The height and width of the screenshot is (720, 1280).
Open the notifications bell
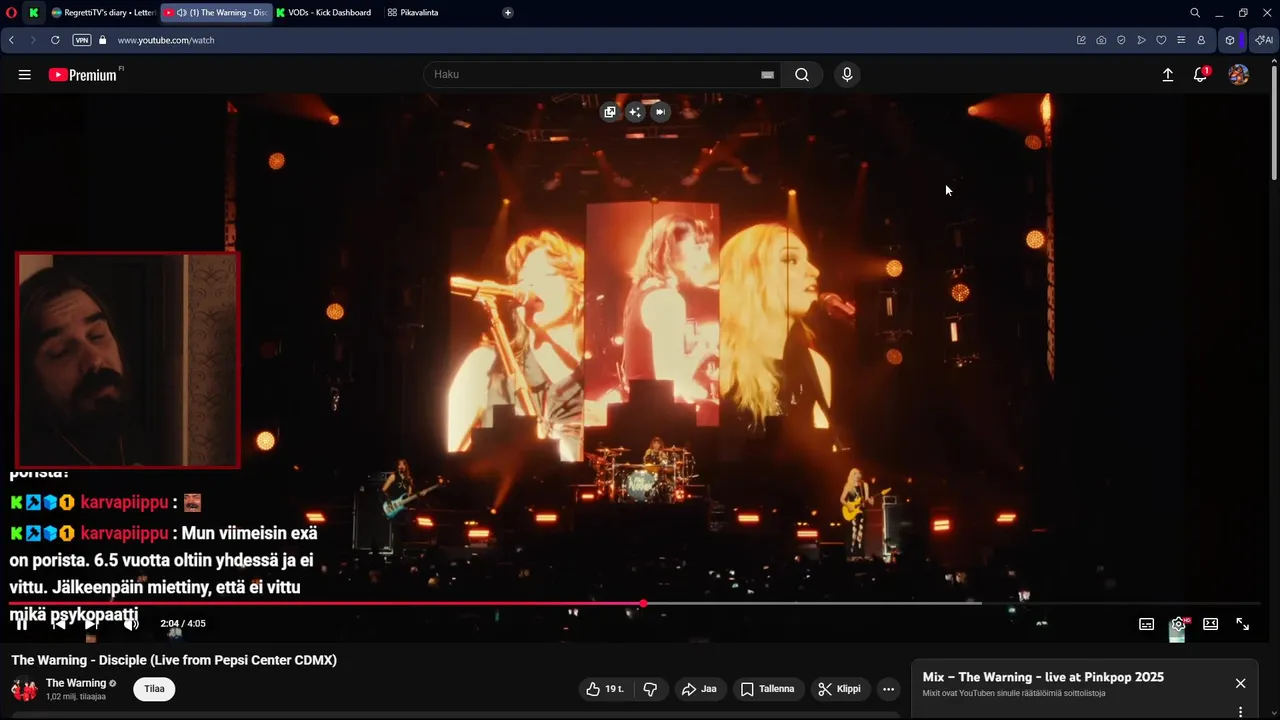point(1201,75)
